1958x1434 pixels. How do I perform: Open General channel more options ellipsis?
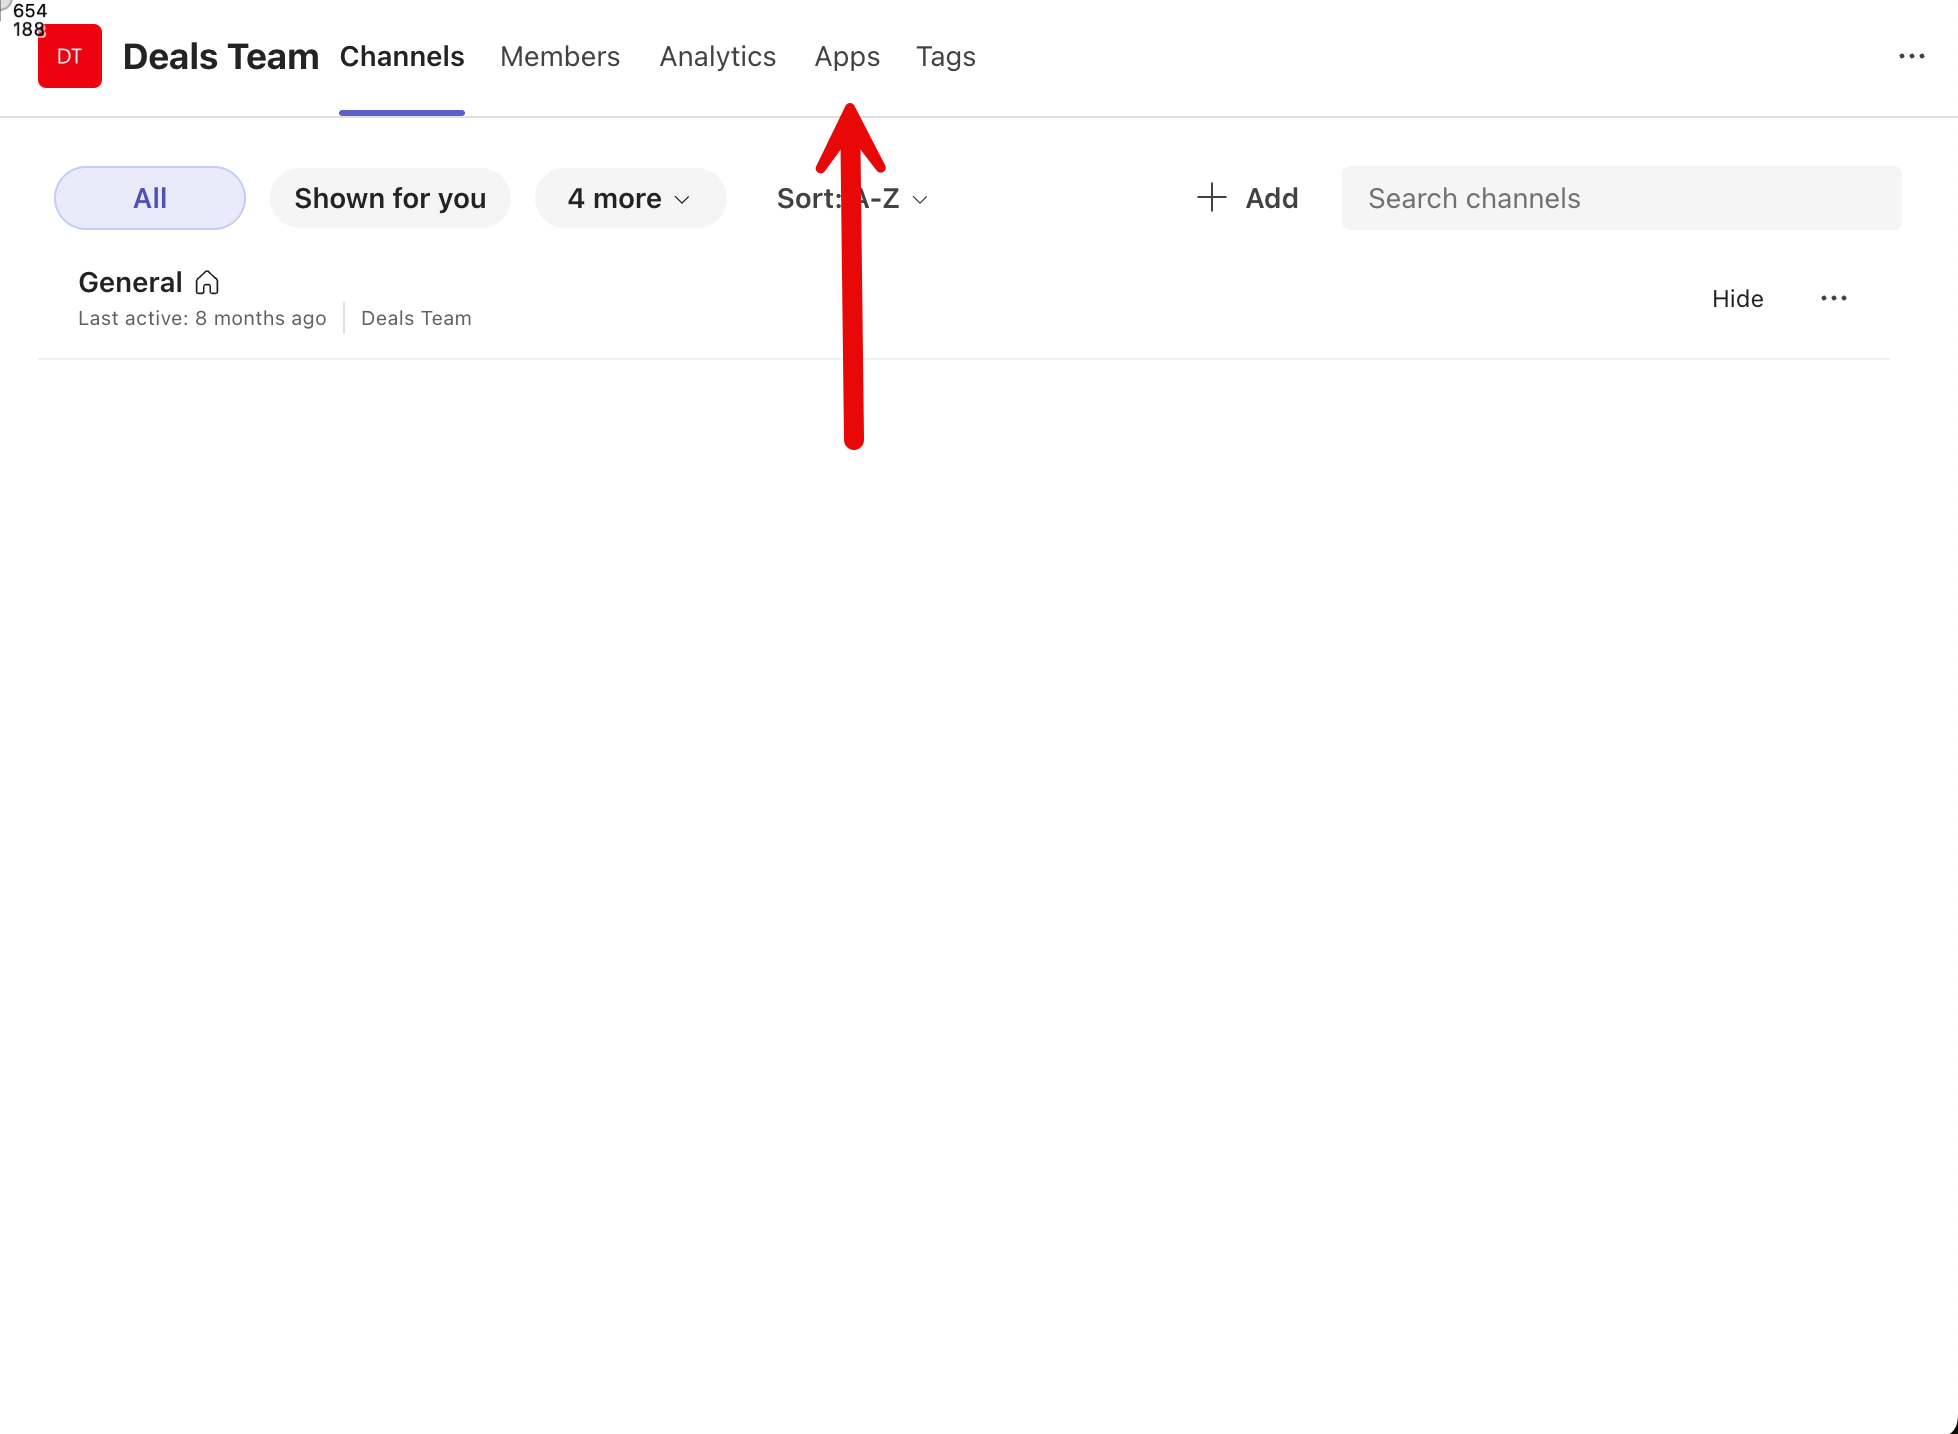[x=1833, y=299]
